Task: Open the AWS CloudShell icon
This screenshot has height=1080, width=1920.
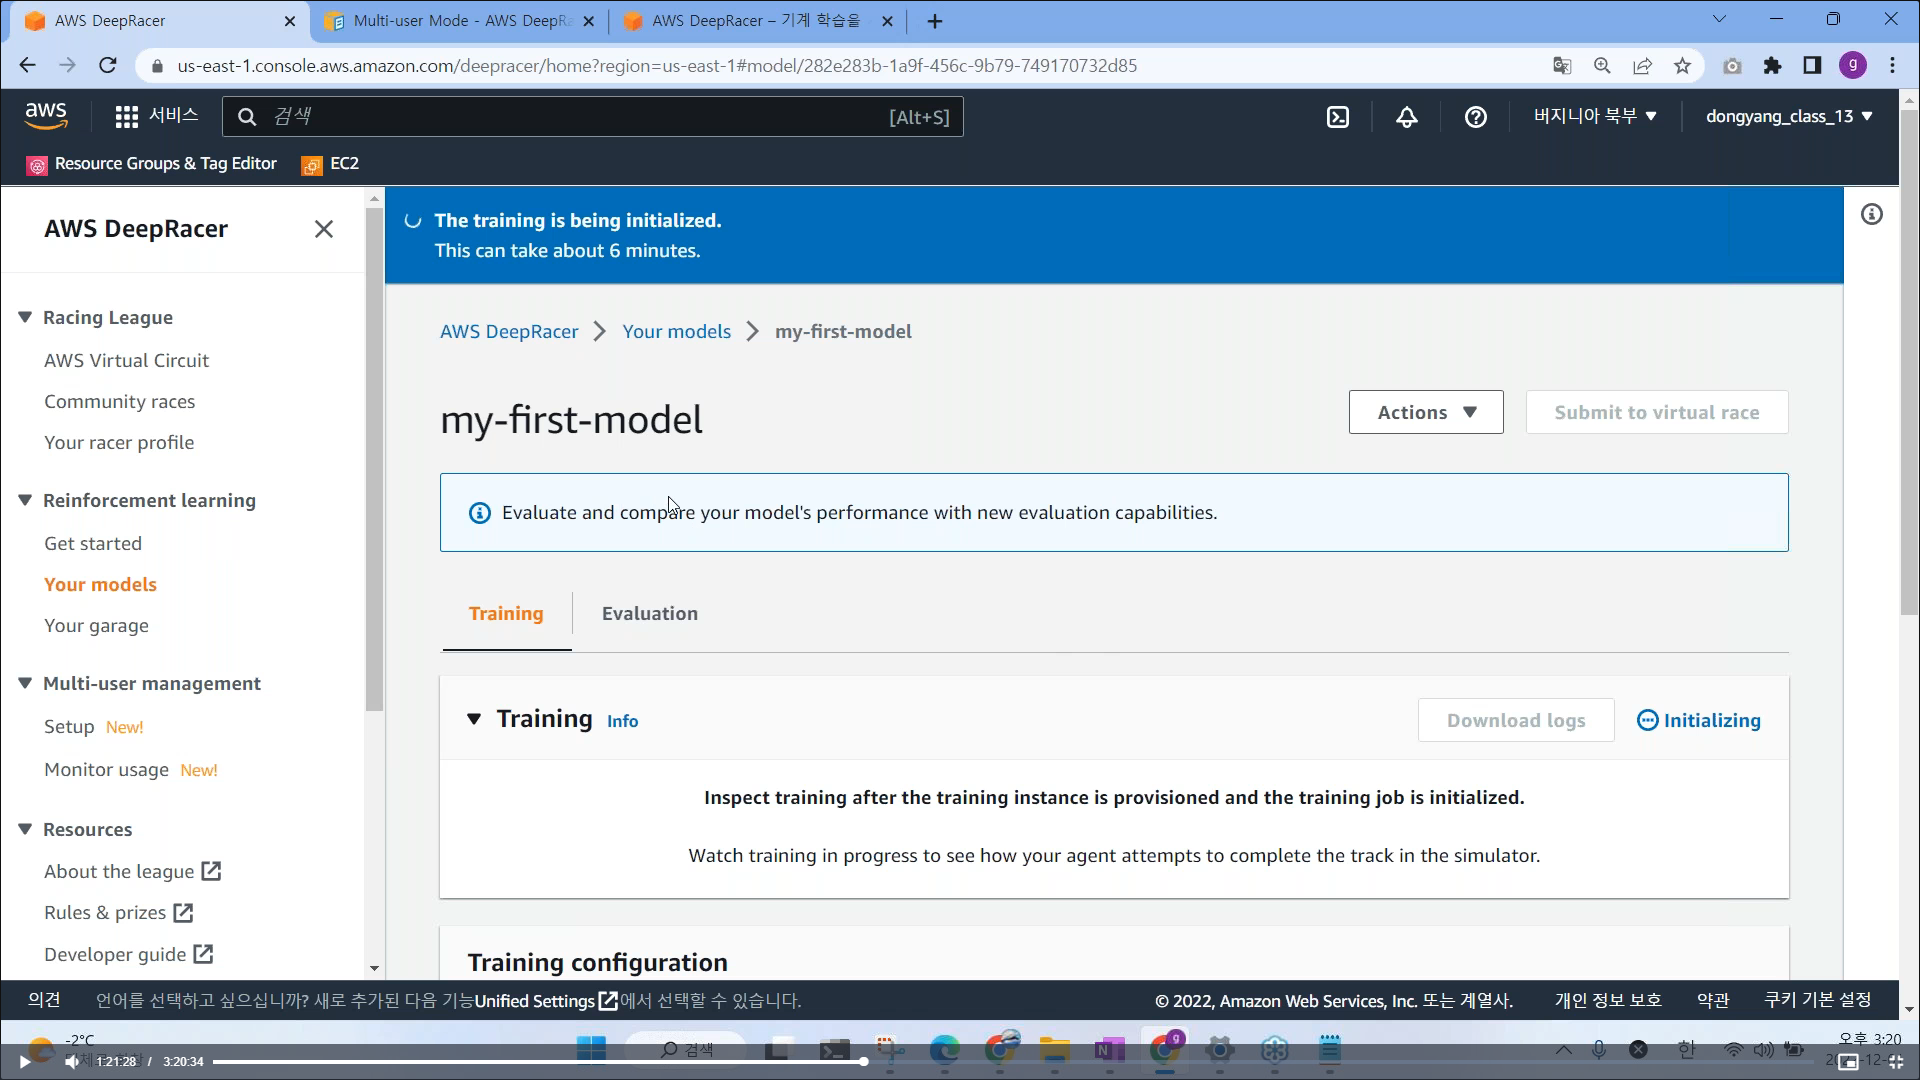Action: coord(1337,117)
